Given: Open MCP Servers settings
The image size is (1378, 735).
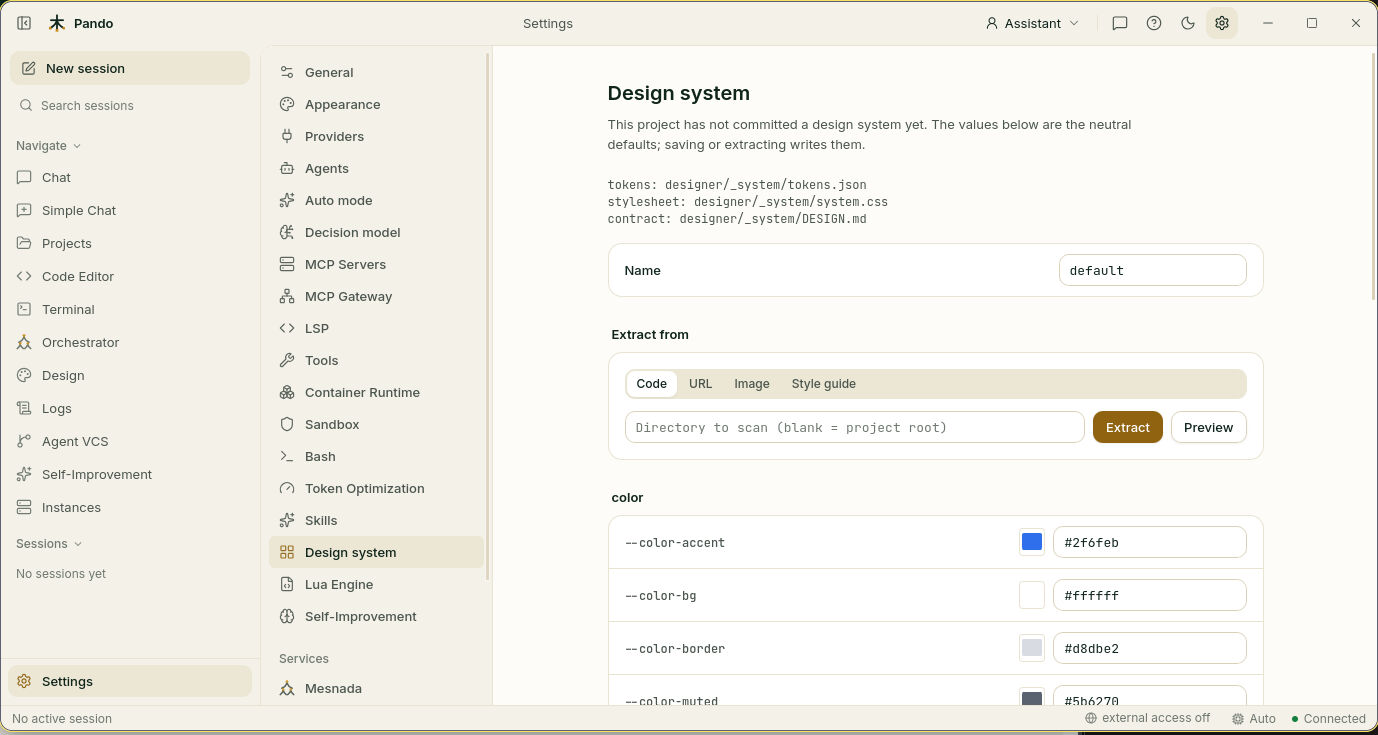Looking at the screenshot, I should [376, 264].
